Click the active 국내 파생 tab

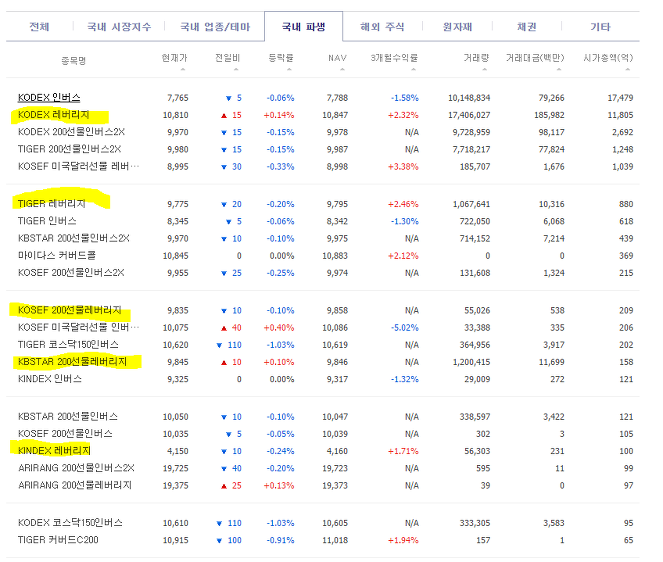[303, 27]
